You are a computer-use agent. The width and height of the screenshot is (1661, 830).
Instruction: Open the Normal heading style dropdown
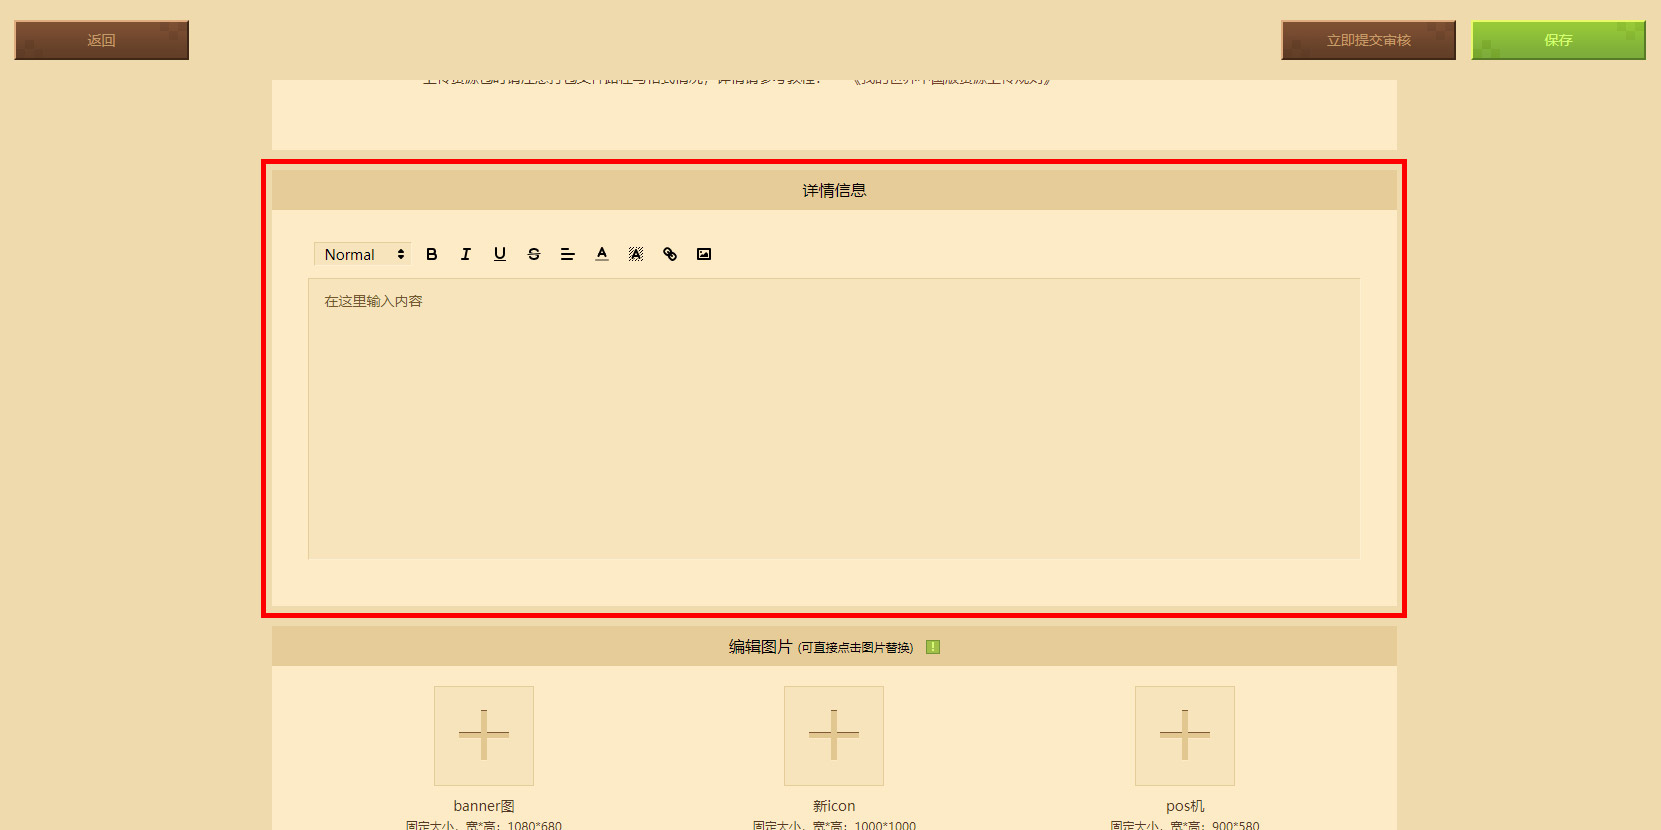[363, 254]
